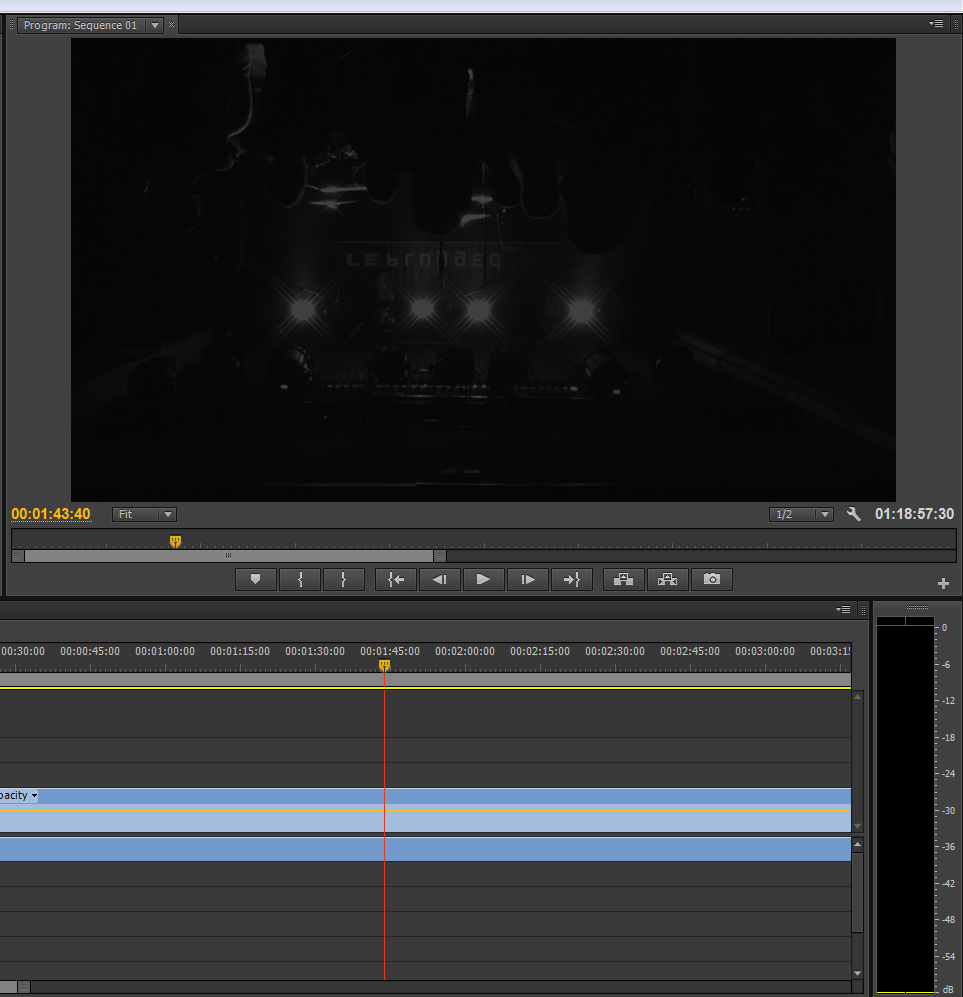Click the Mark Out button

(343, 579)
